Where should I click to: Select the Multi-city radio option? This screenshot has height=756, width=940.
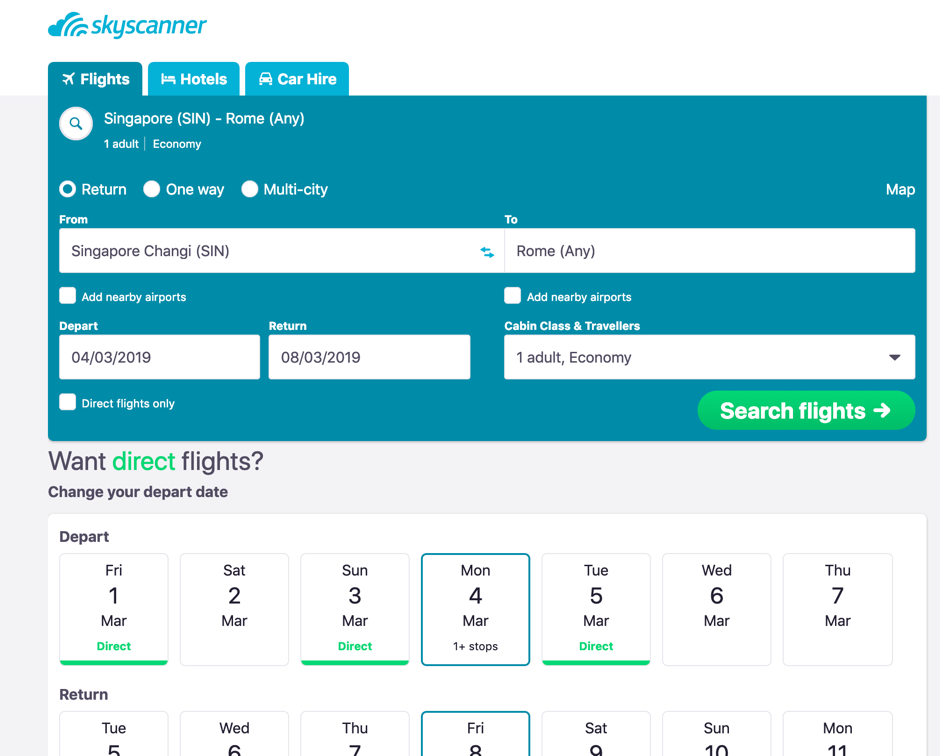(x=250, y=189)
